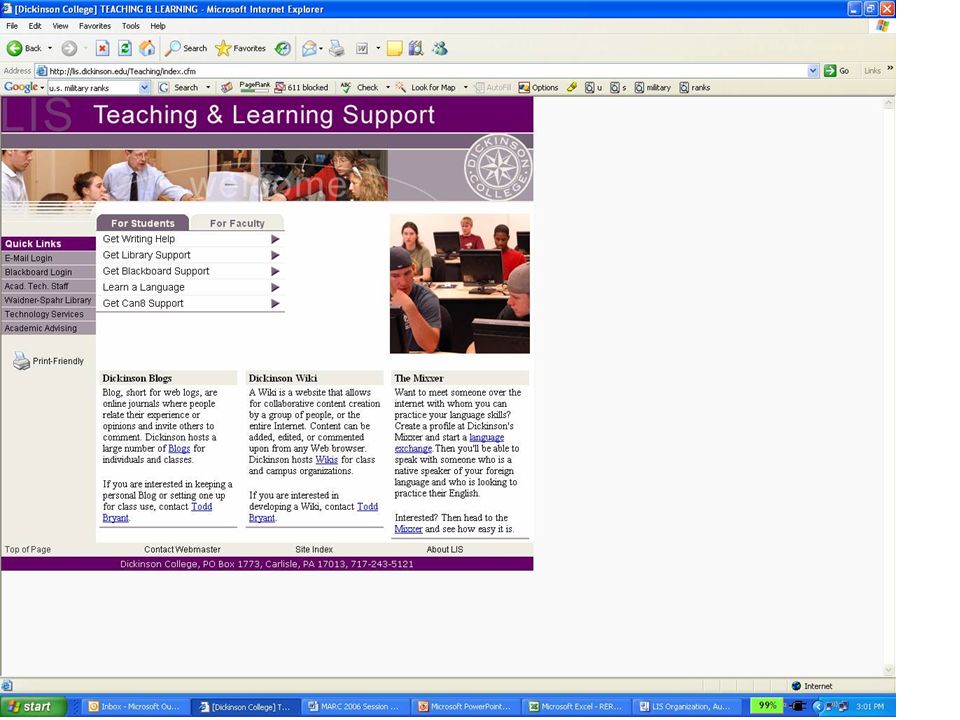
Task: Open Learn a Language item
Action: (x=190, y=287)
